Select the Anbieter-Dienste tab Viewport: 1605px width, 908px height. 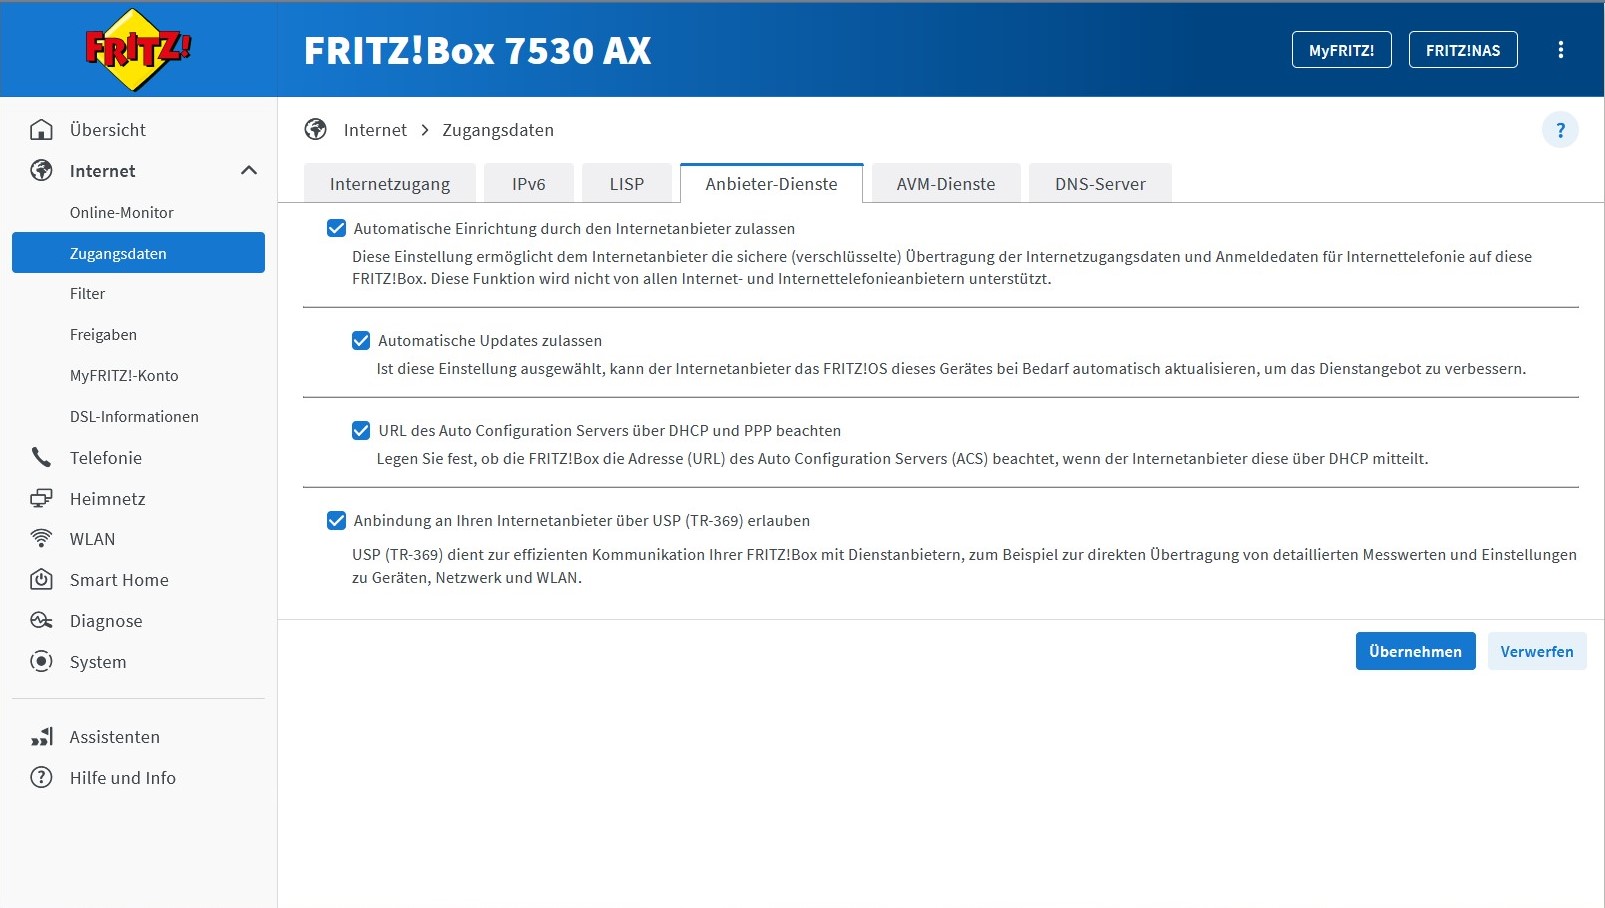772,184
